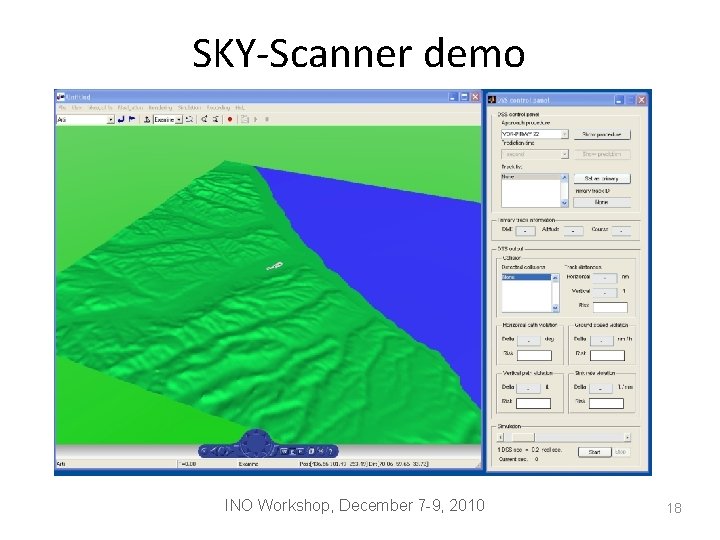Click the Show procedure button
Viewport: 720px width, 540px height.
(602, 135)
